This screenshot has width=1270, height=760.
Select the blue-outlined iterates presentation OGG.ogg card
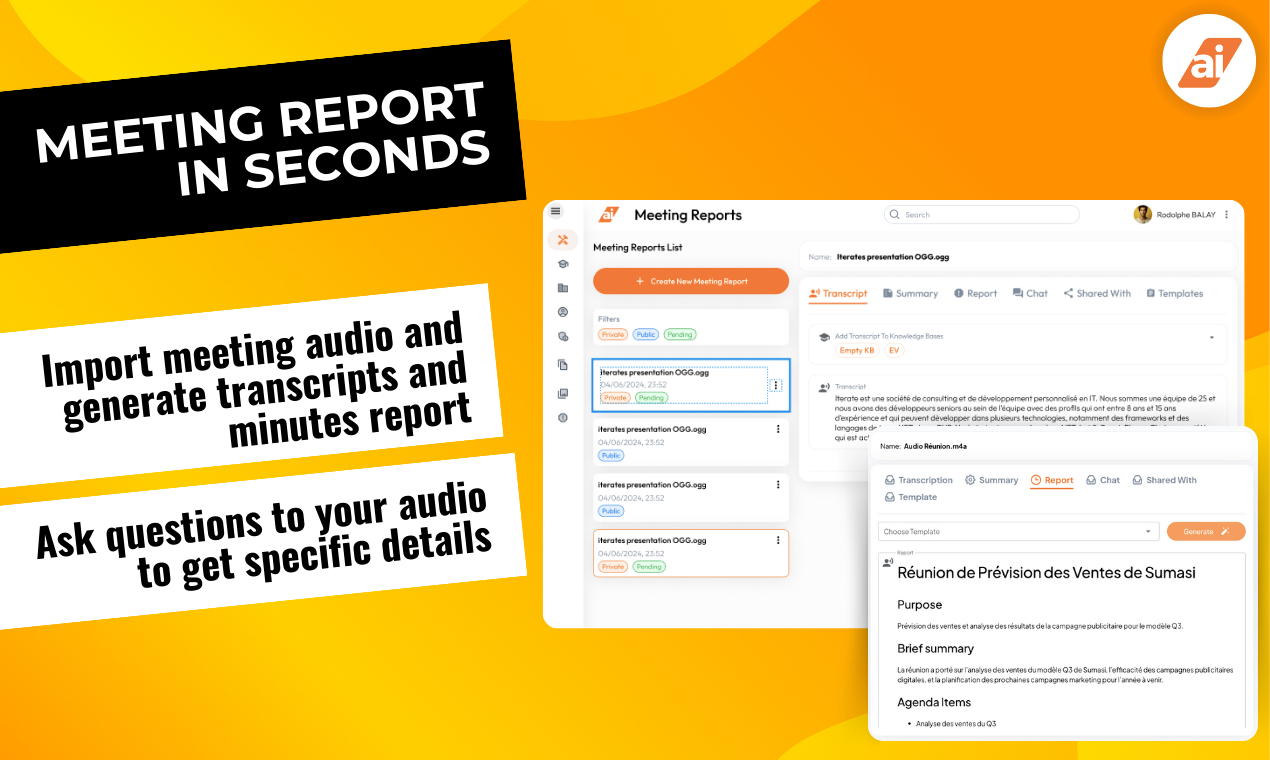pos(691,385)
